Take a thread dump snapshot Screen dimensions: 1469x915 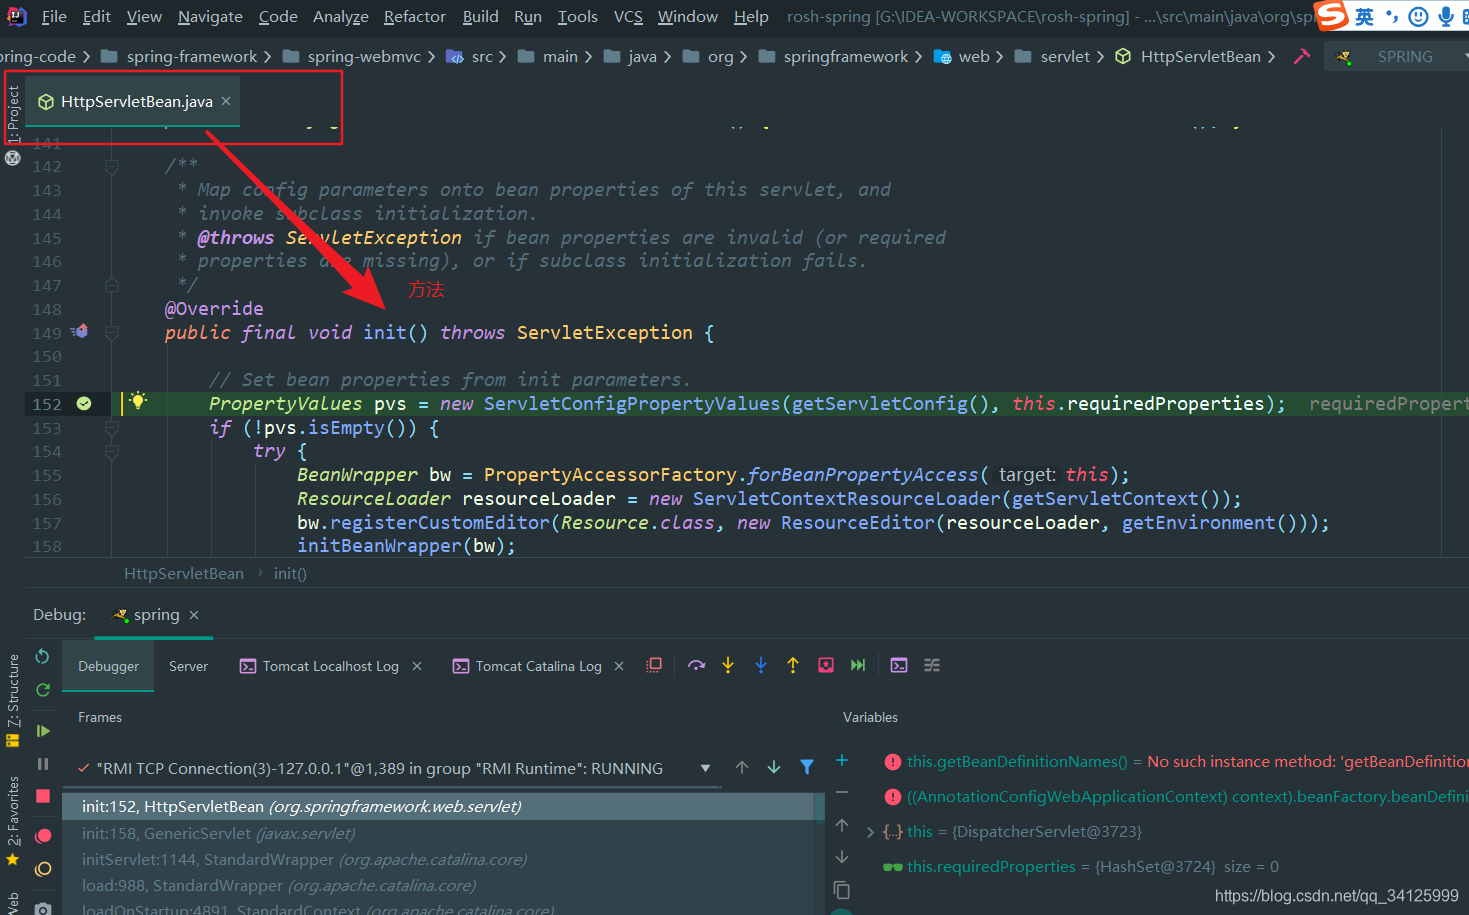[42, 907]
